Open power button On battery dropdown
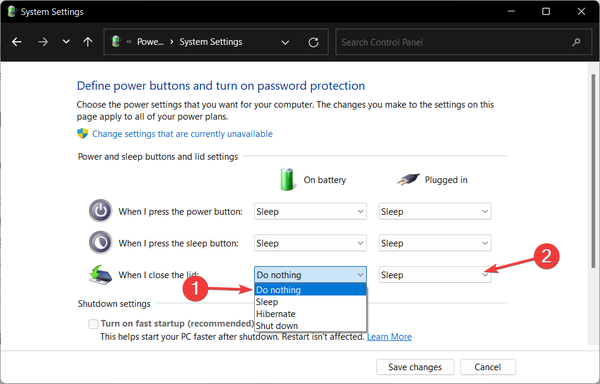Screen dimensions: 600x384 (x=310, y=212)
